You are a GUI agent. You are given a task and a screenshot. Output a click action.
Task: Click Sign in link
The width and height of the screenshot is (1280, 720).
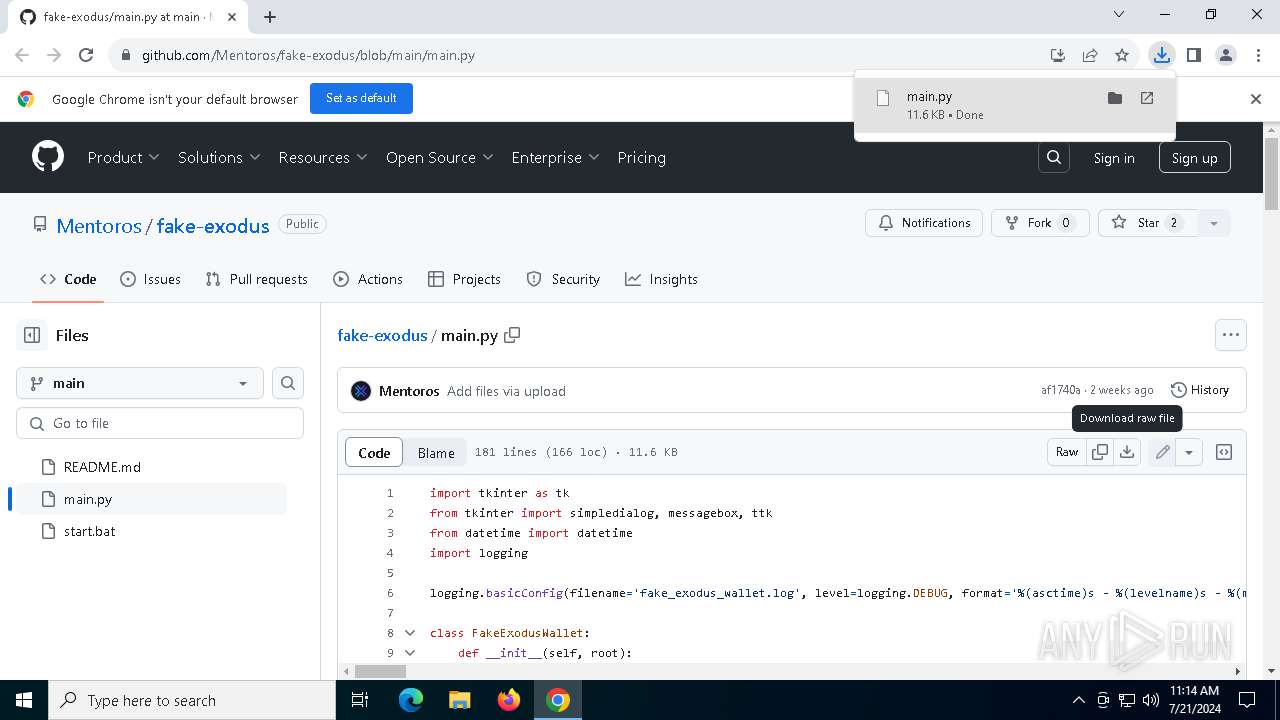click(1114, 158)
